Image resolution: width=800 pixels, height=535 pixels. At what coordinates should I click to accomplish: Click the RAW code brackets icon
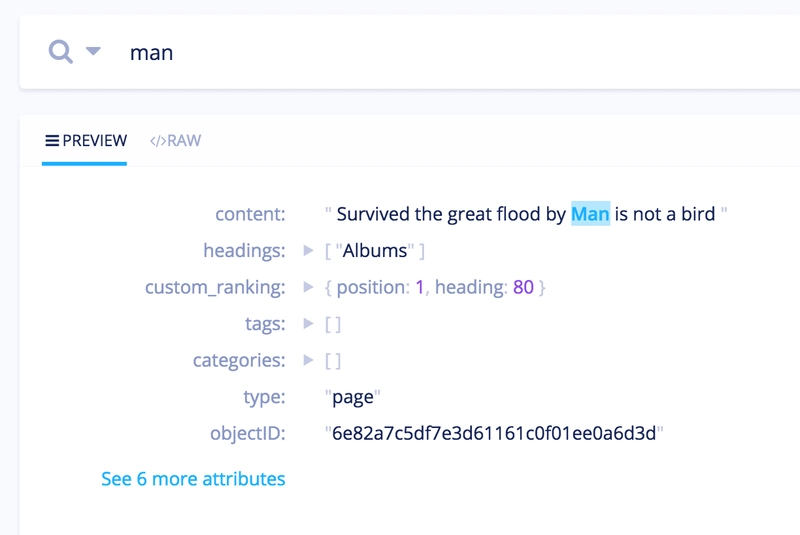[158, 141]
